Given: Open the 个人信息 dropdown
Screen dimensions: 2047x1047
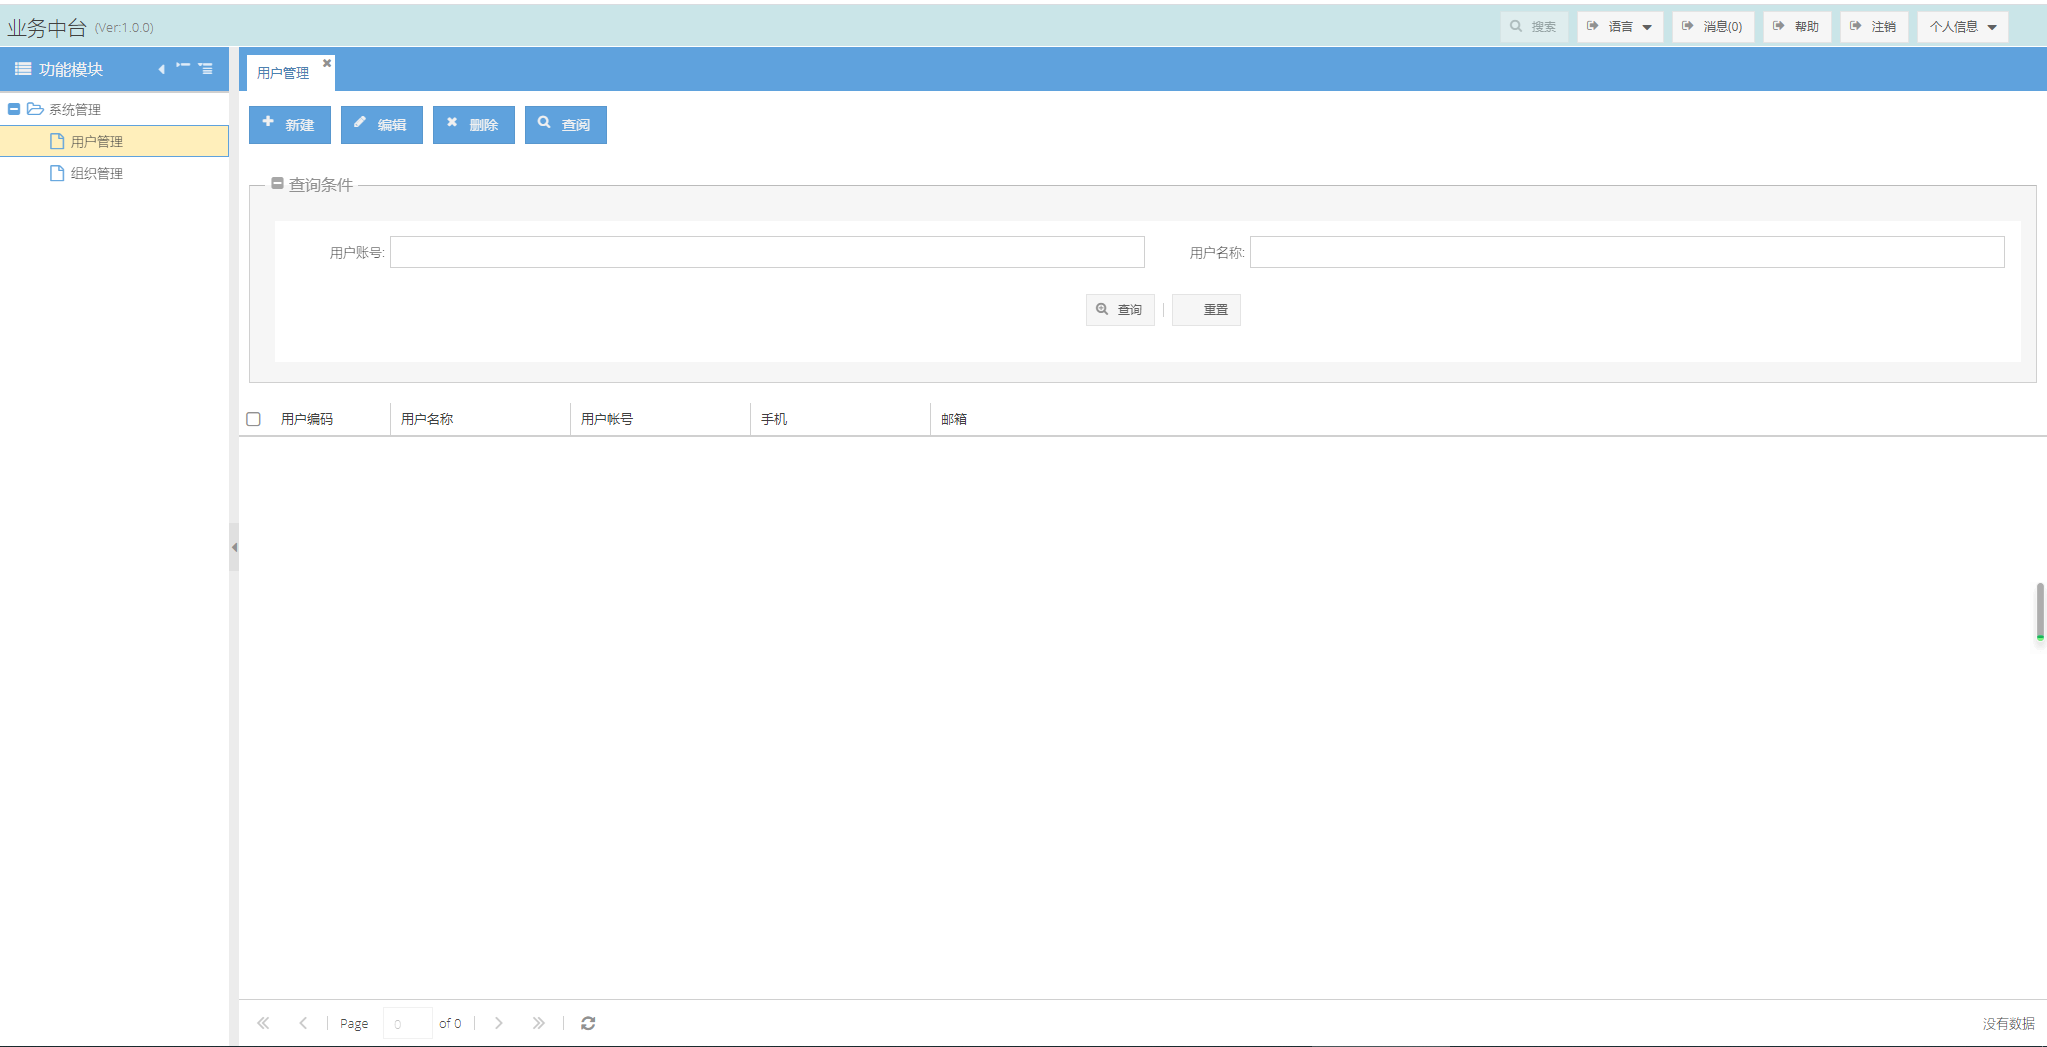Looking at the screenshot, I should [1963, 27].
